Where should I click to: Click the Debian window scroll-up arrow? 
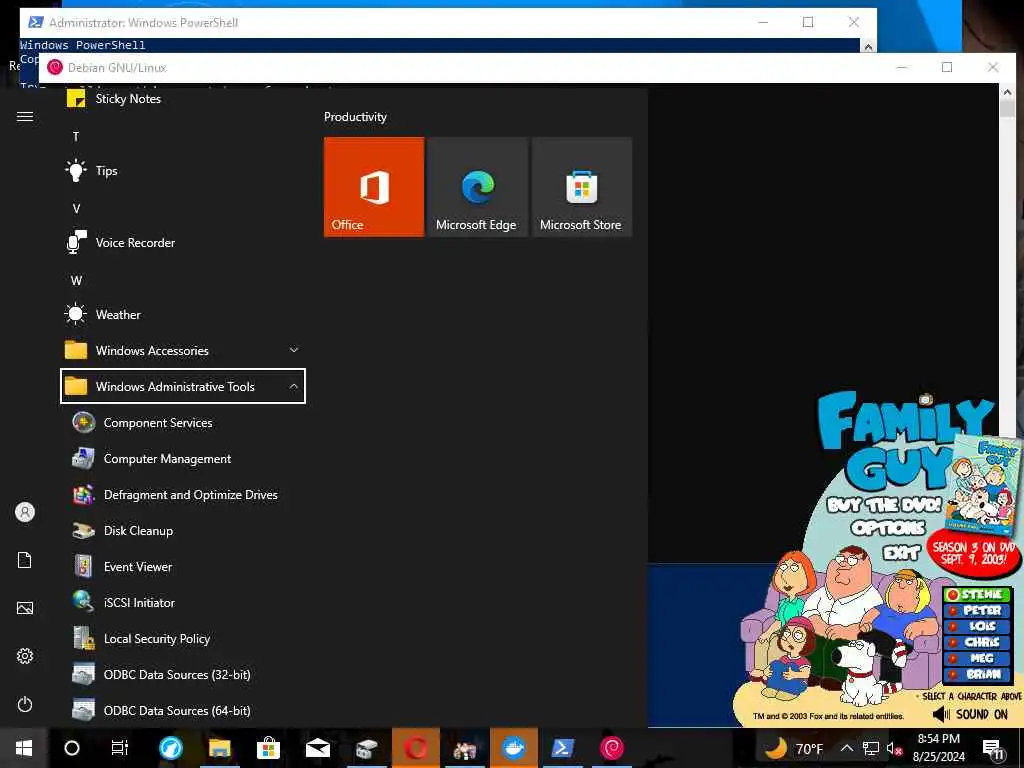click(x=1006, y=93)
